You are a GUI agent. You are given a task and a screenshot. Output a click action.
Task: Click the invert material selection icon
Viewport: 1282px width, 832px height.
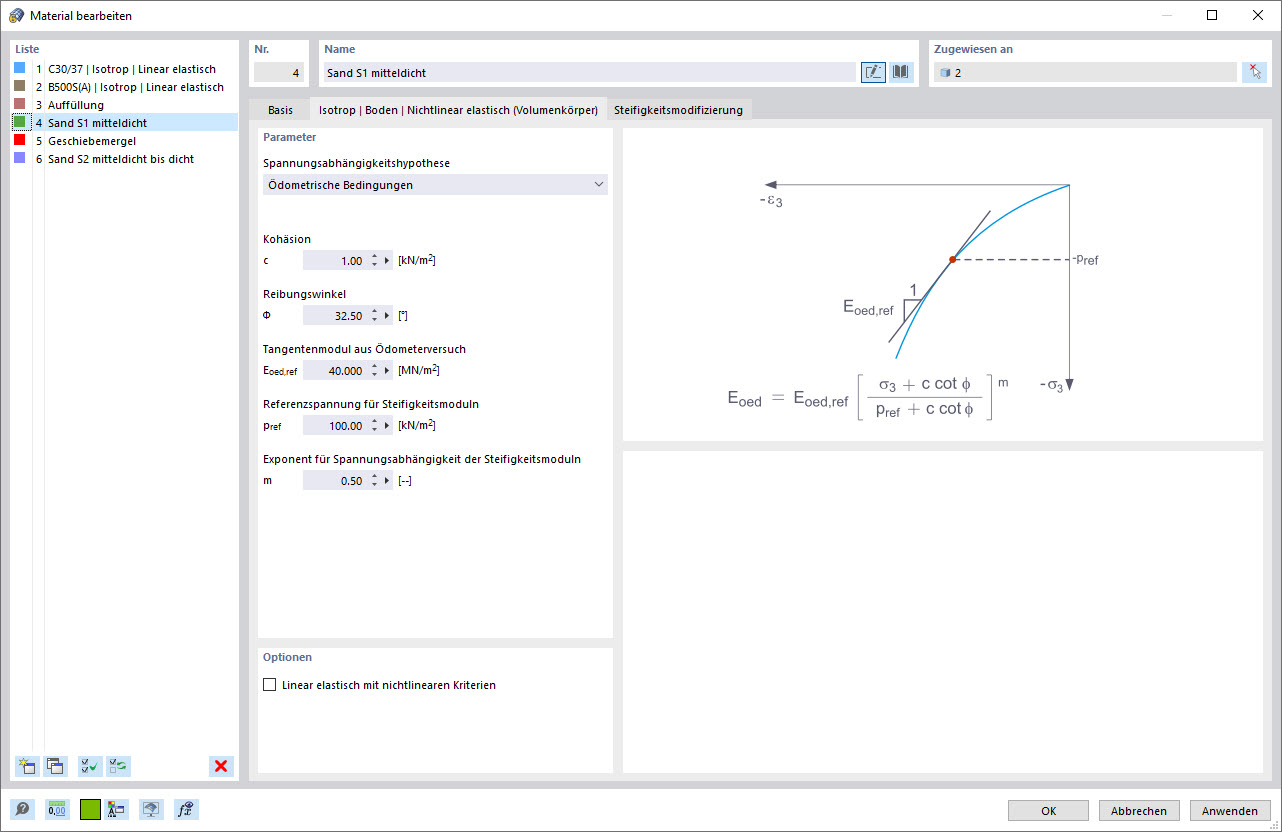118,766
